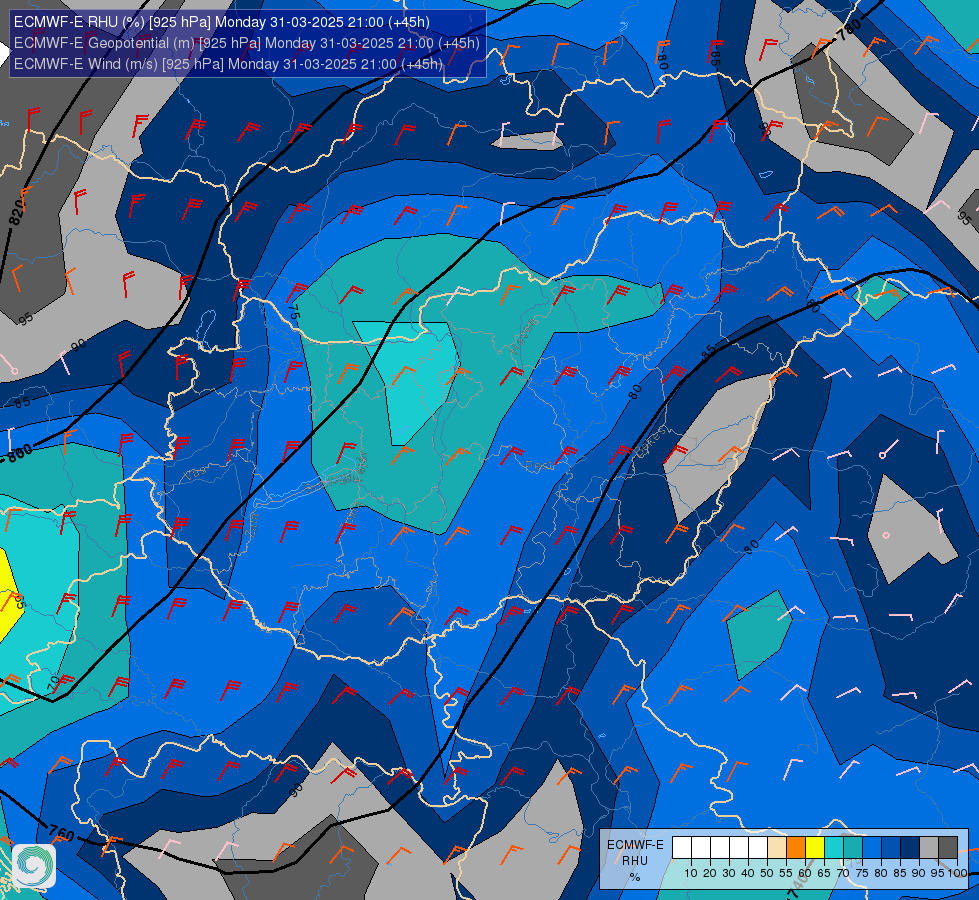Click the 'ECMWF-E' label in the legend box
This screenshot has width=979, height=900.
[x=635, y=845]
